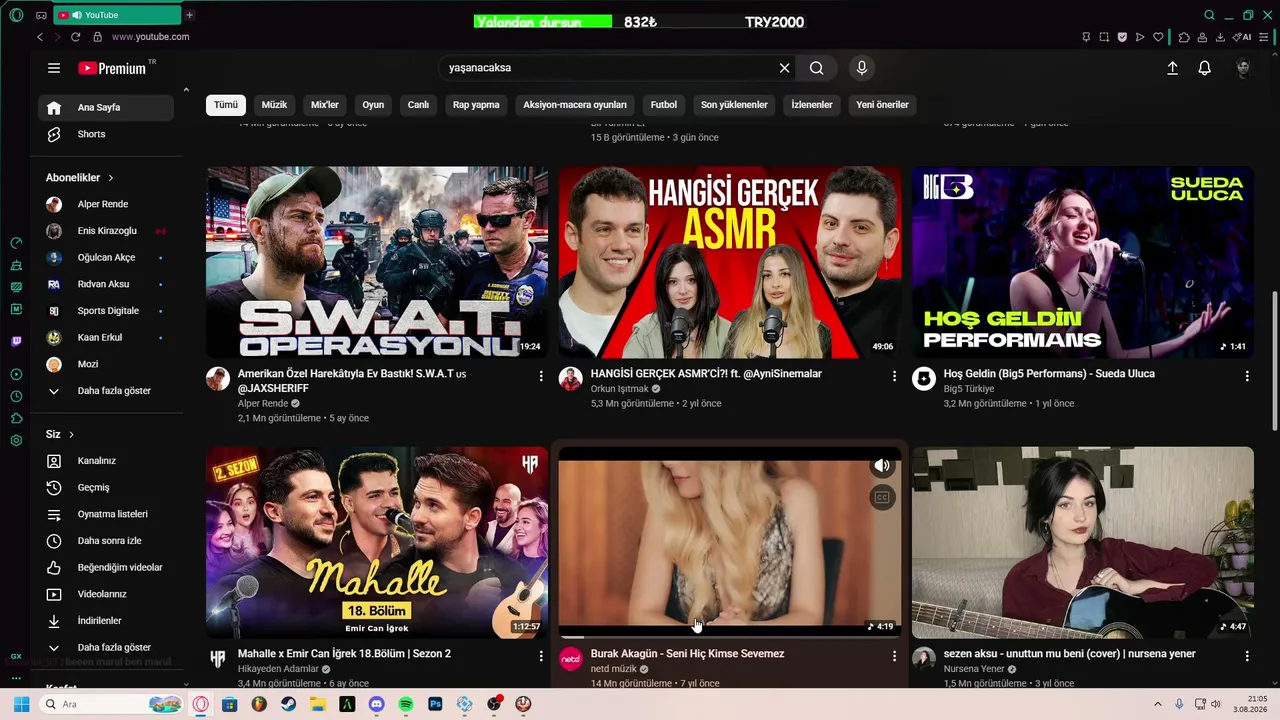Open Nursena Yener channel link
Viewport: 1280px width, 720px height.
[x=974, y=669]
